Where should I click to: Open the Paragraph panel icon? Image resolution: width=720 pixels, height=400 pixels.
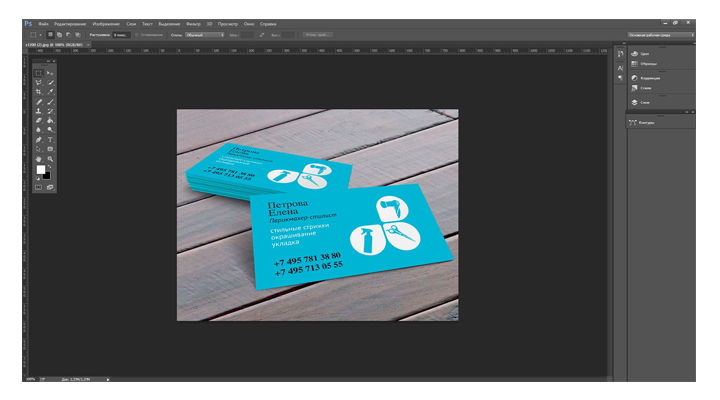click(620, 78)
